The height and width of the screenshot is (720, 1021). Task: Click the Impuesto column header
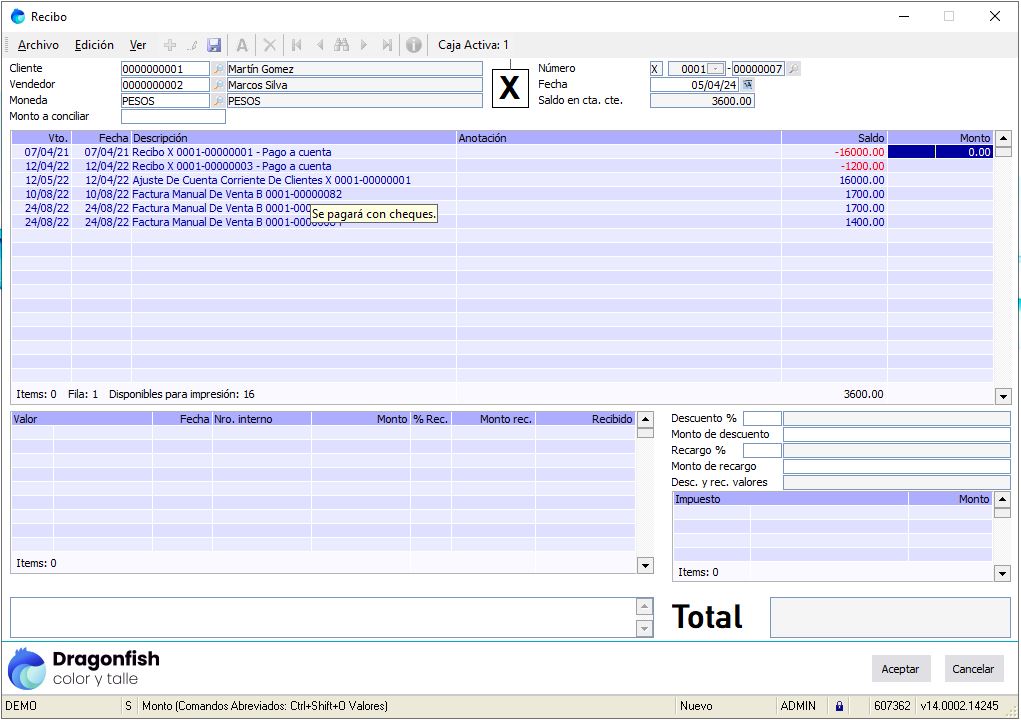click(790, 499)
